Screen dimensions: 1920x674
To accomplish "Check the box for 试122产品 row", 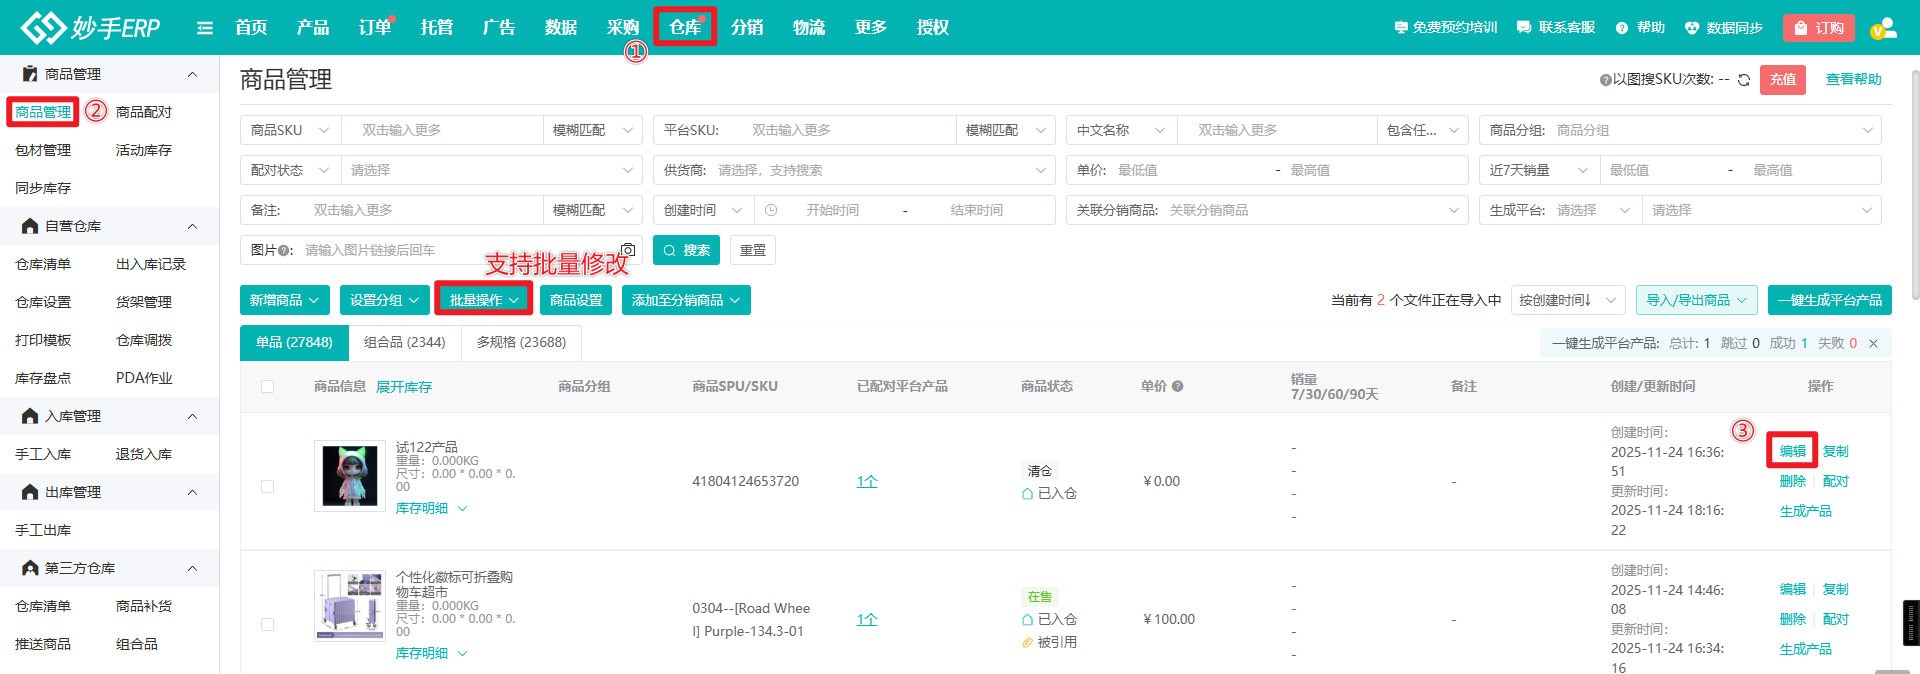I will pos(267,486).
